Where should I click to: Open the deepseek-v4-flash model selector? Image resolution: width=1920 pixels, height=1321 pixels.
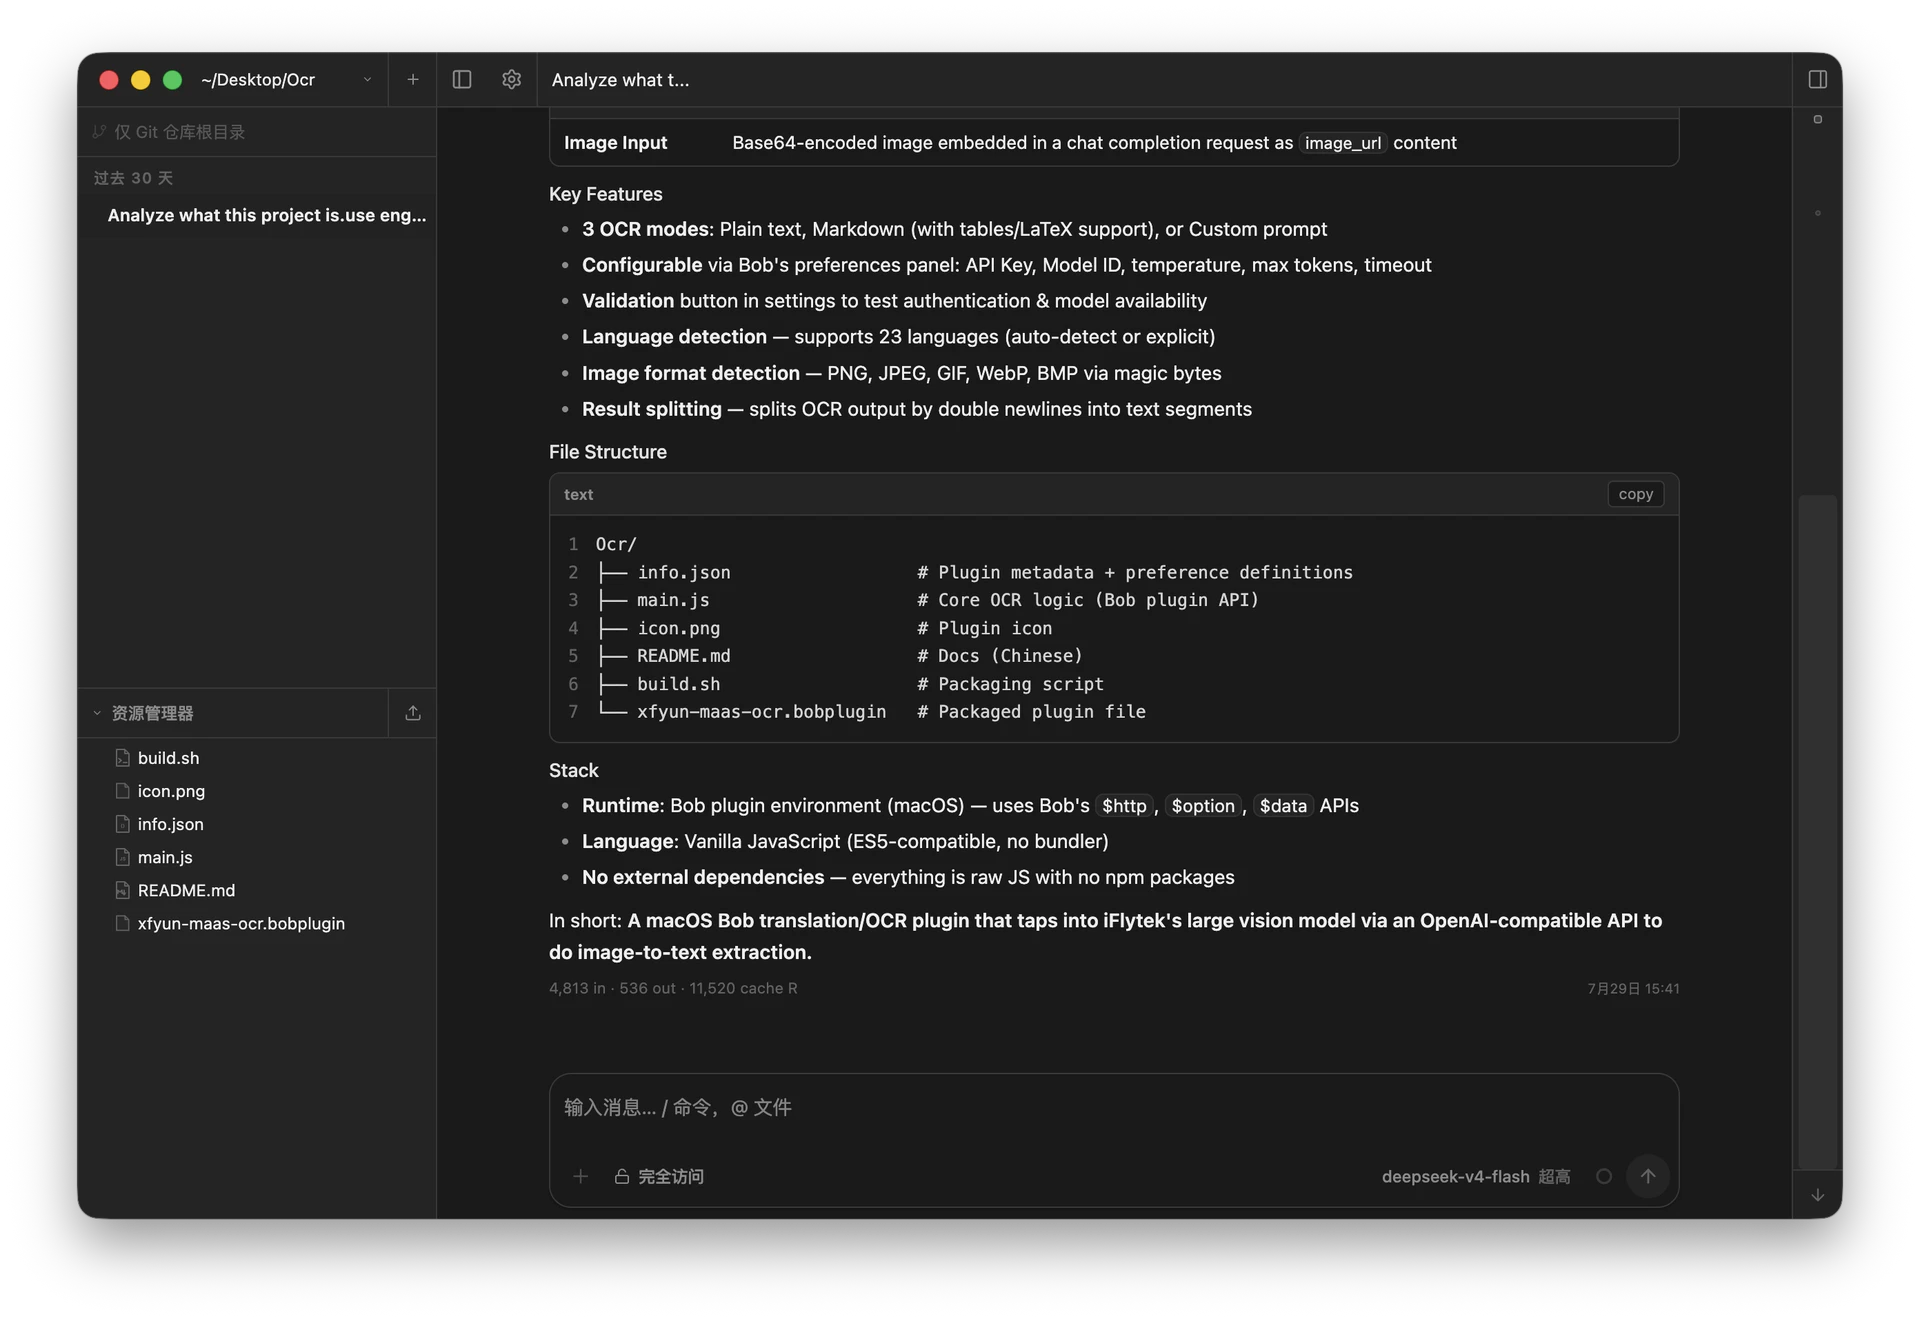(1455, 1176)
